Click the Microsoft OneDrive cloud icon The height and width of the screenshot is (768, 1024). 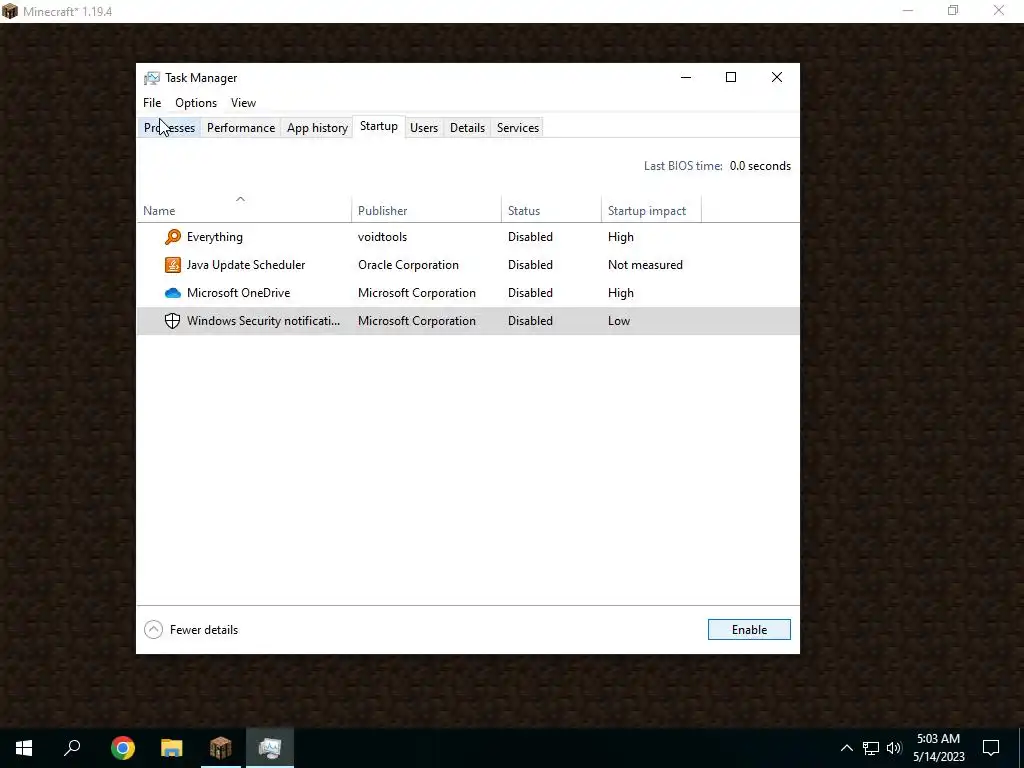(172, 293)
